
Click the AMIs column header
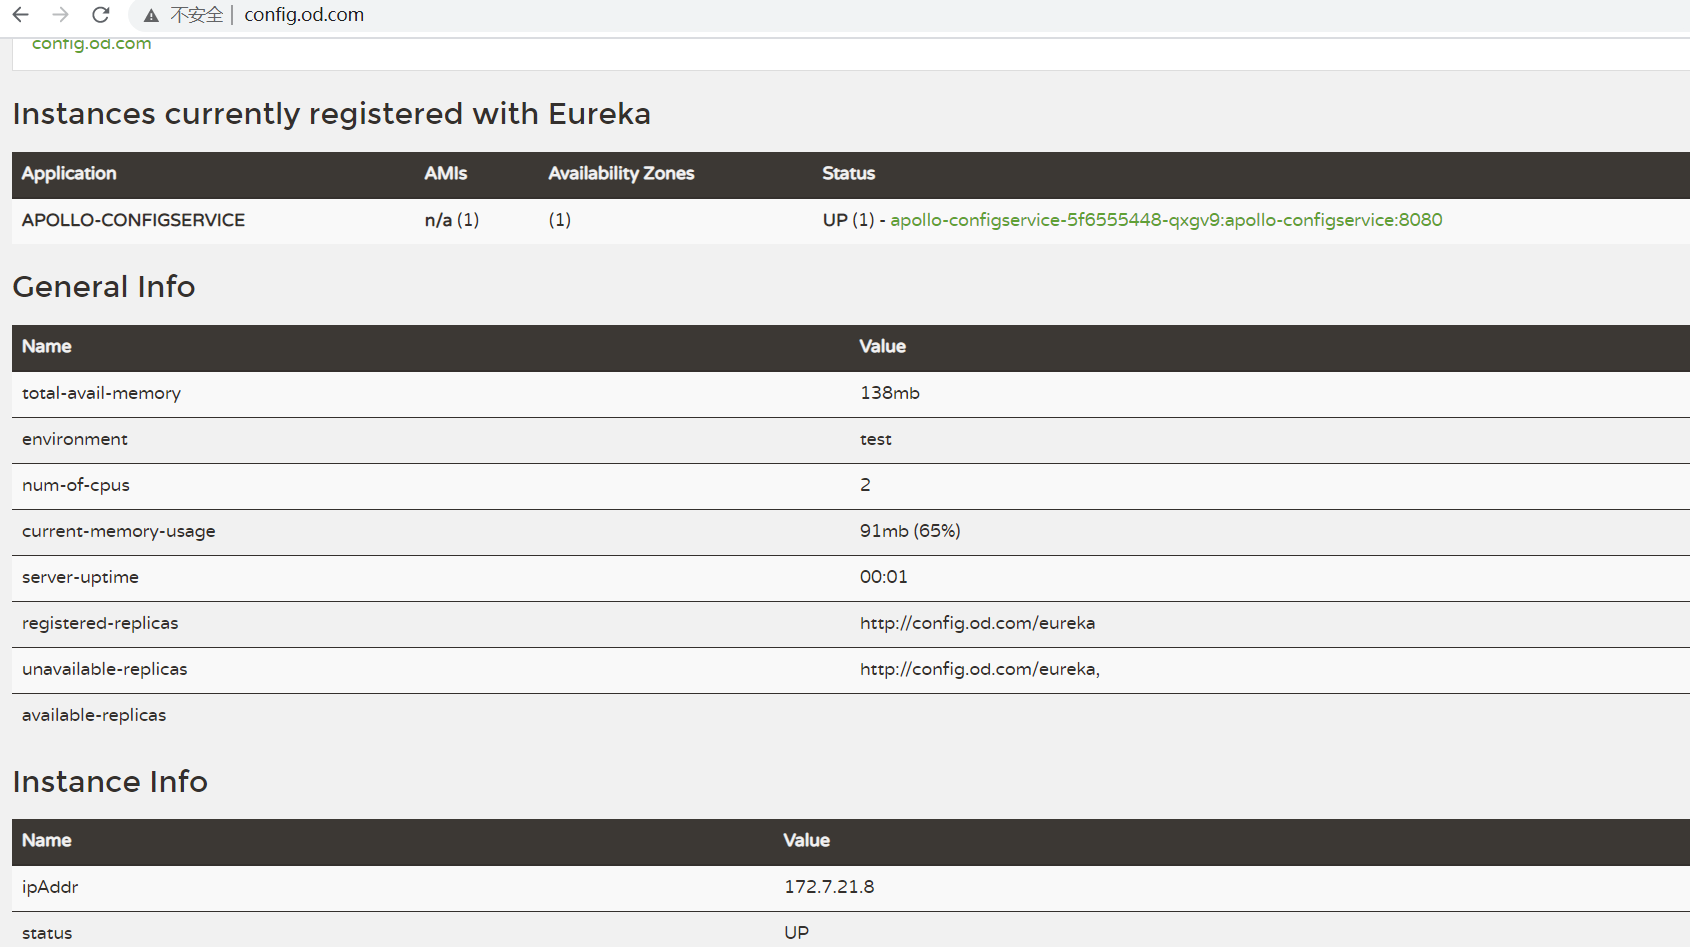point(445,173)
